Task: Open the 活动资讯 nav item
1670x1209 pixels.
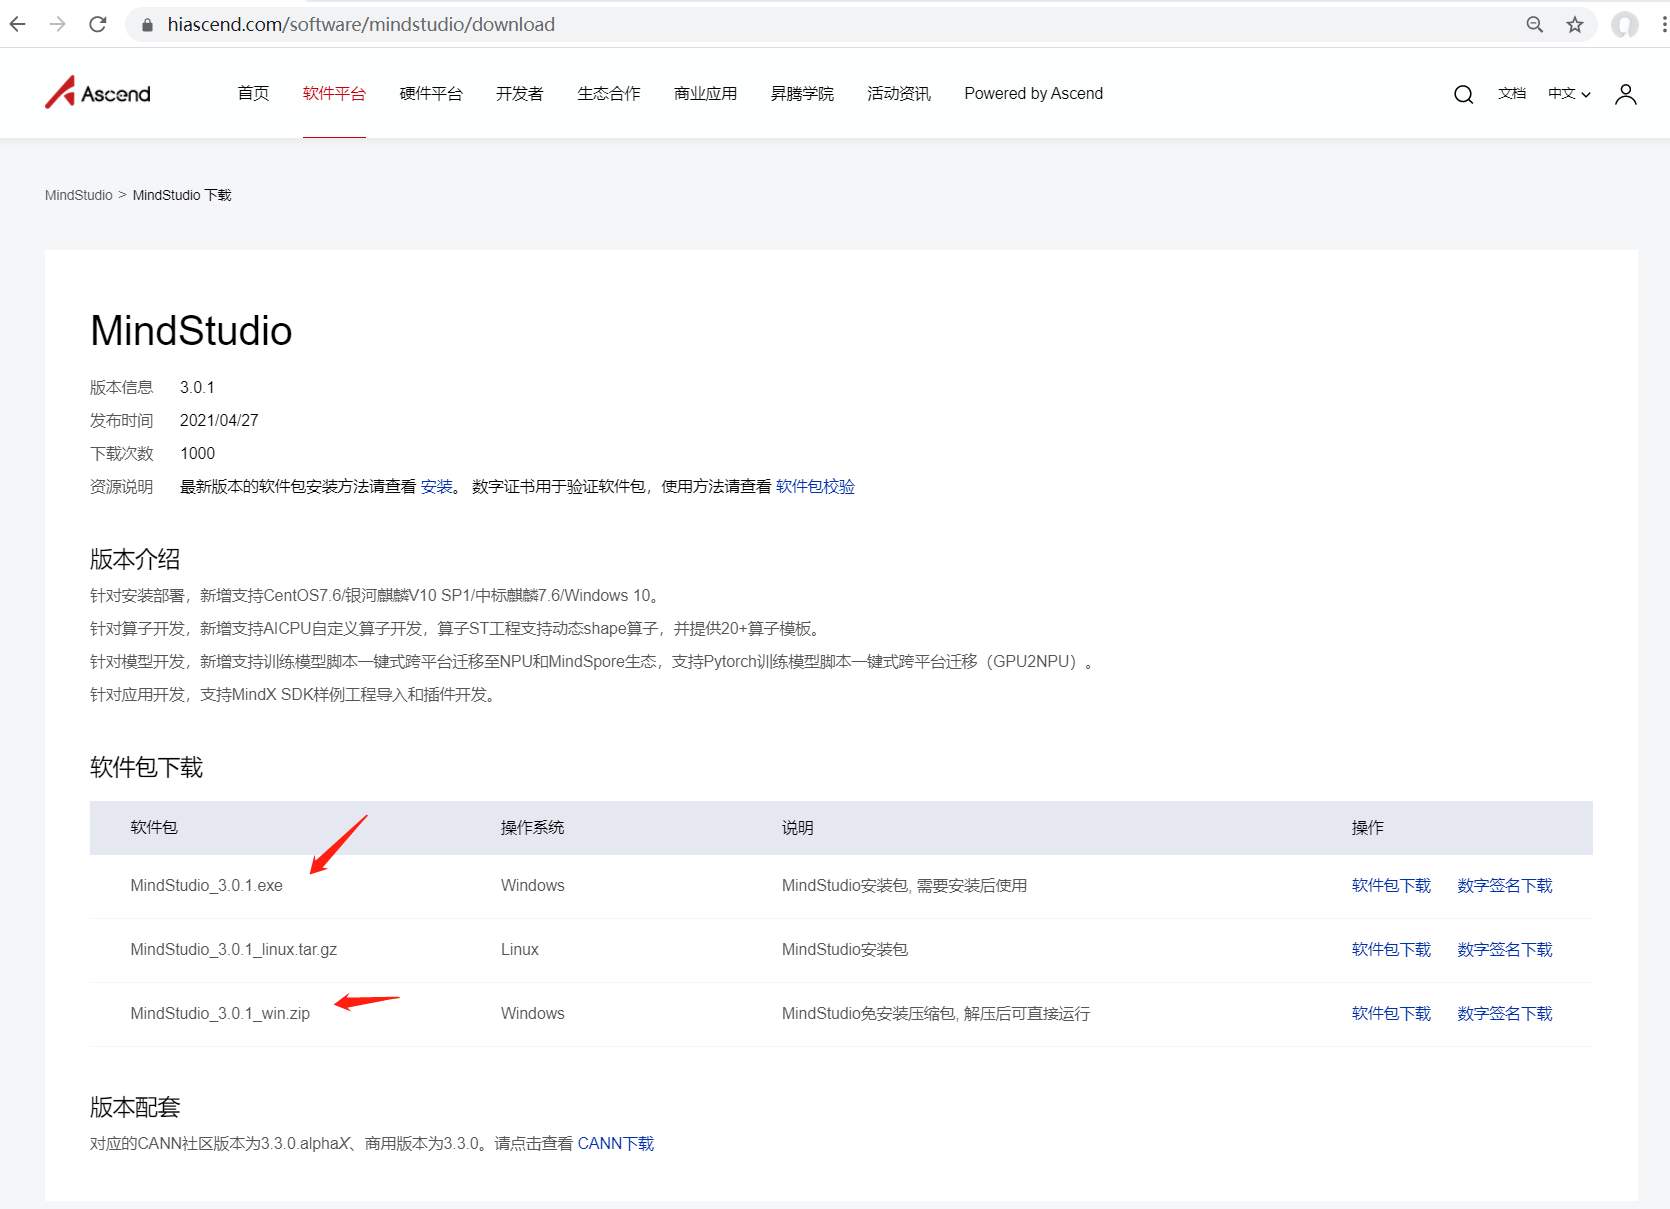Action: 899,93
